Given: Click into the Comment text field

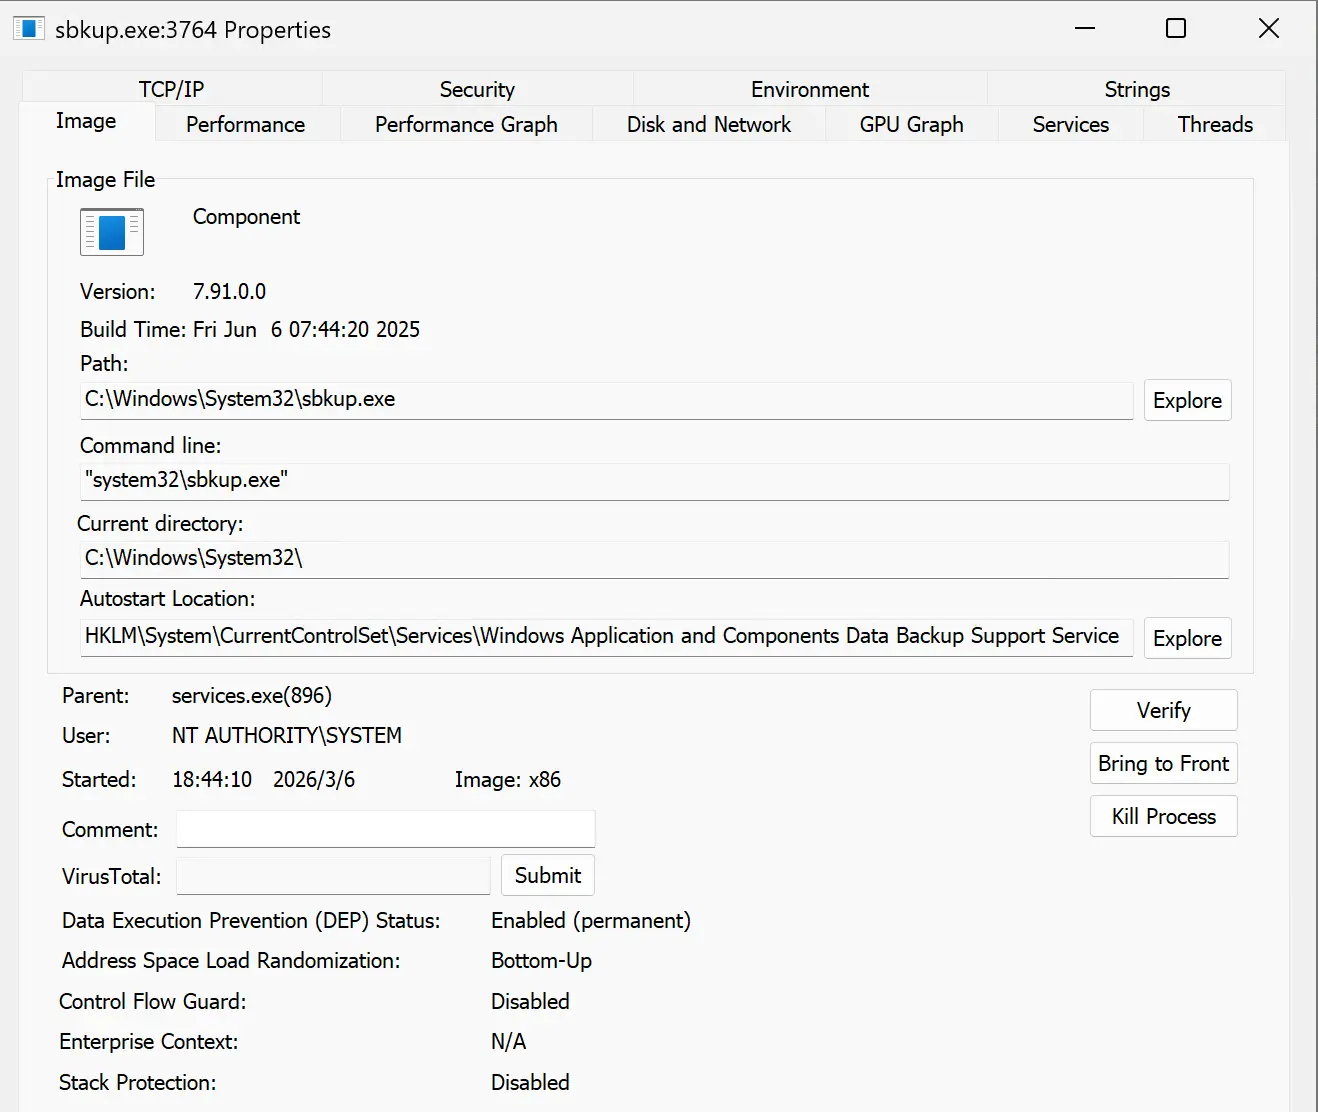Looking at the screenshot, I should point(385,830).
